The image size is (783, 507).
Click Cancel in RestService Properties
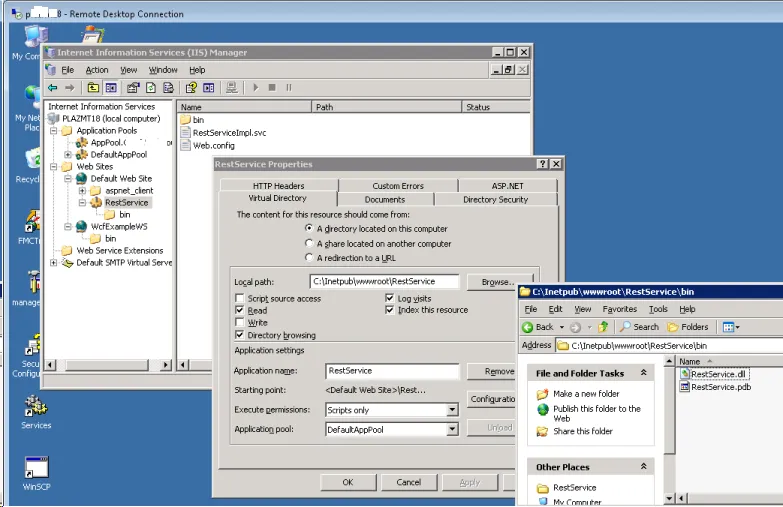[408, 483]
